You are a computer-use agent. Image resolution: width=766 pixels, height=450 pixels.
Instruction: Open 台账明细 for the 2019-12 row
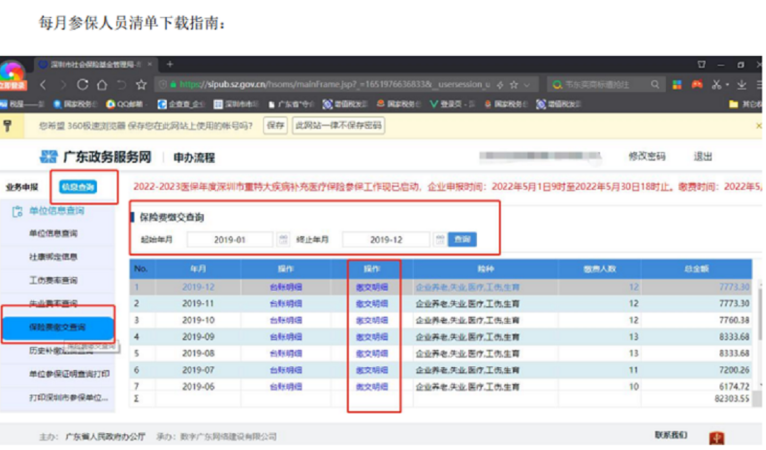click(x=286, y=287)
